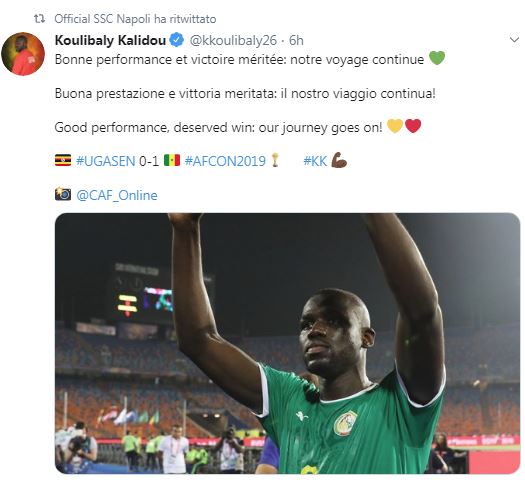
Task: Follow the #AFCON2019 hashtag
Action: pos(225,161)
